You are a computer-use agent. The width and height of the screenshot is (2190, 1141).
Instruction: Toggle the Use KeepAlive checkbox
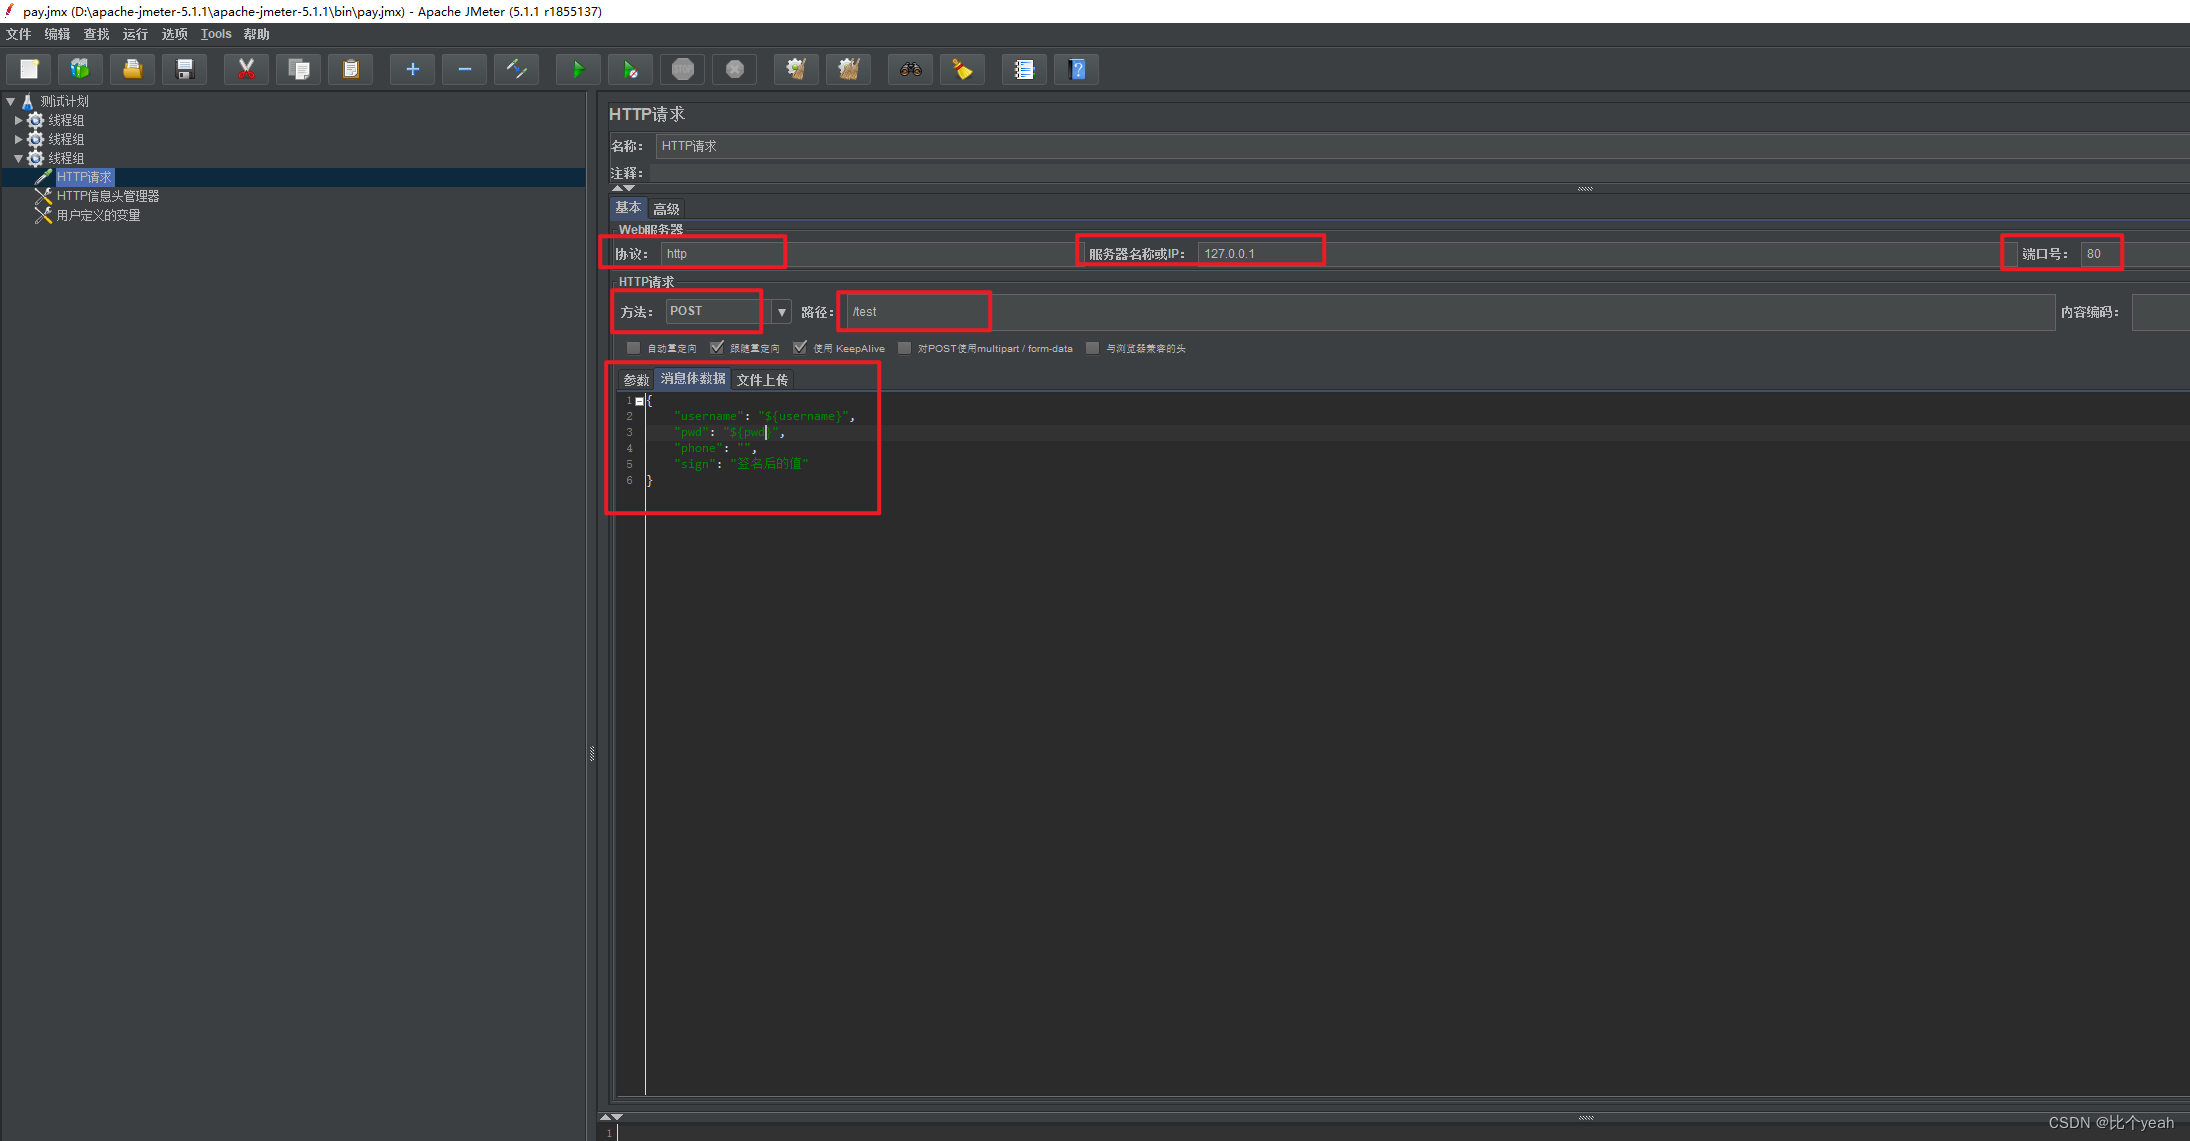click(799, 348)
